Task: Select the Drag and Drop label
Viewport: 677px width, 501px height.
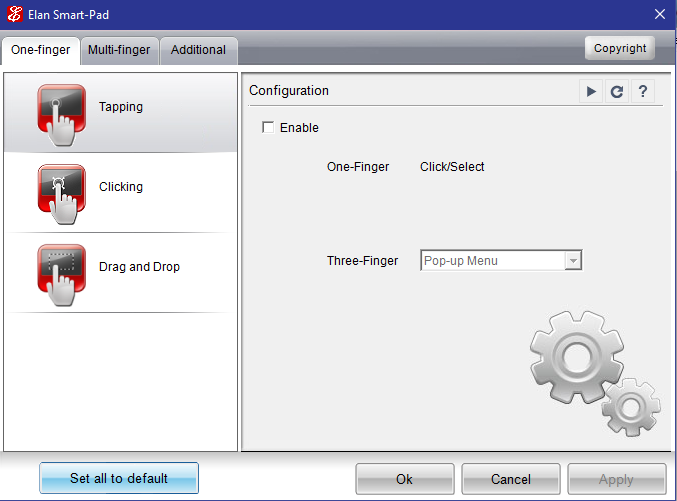Action: coord(139,266)
